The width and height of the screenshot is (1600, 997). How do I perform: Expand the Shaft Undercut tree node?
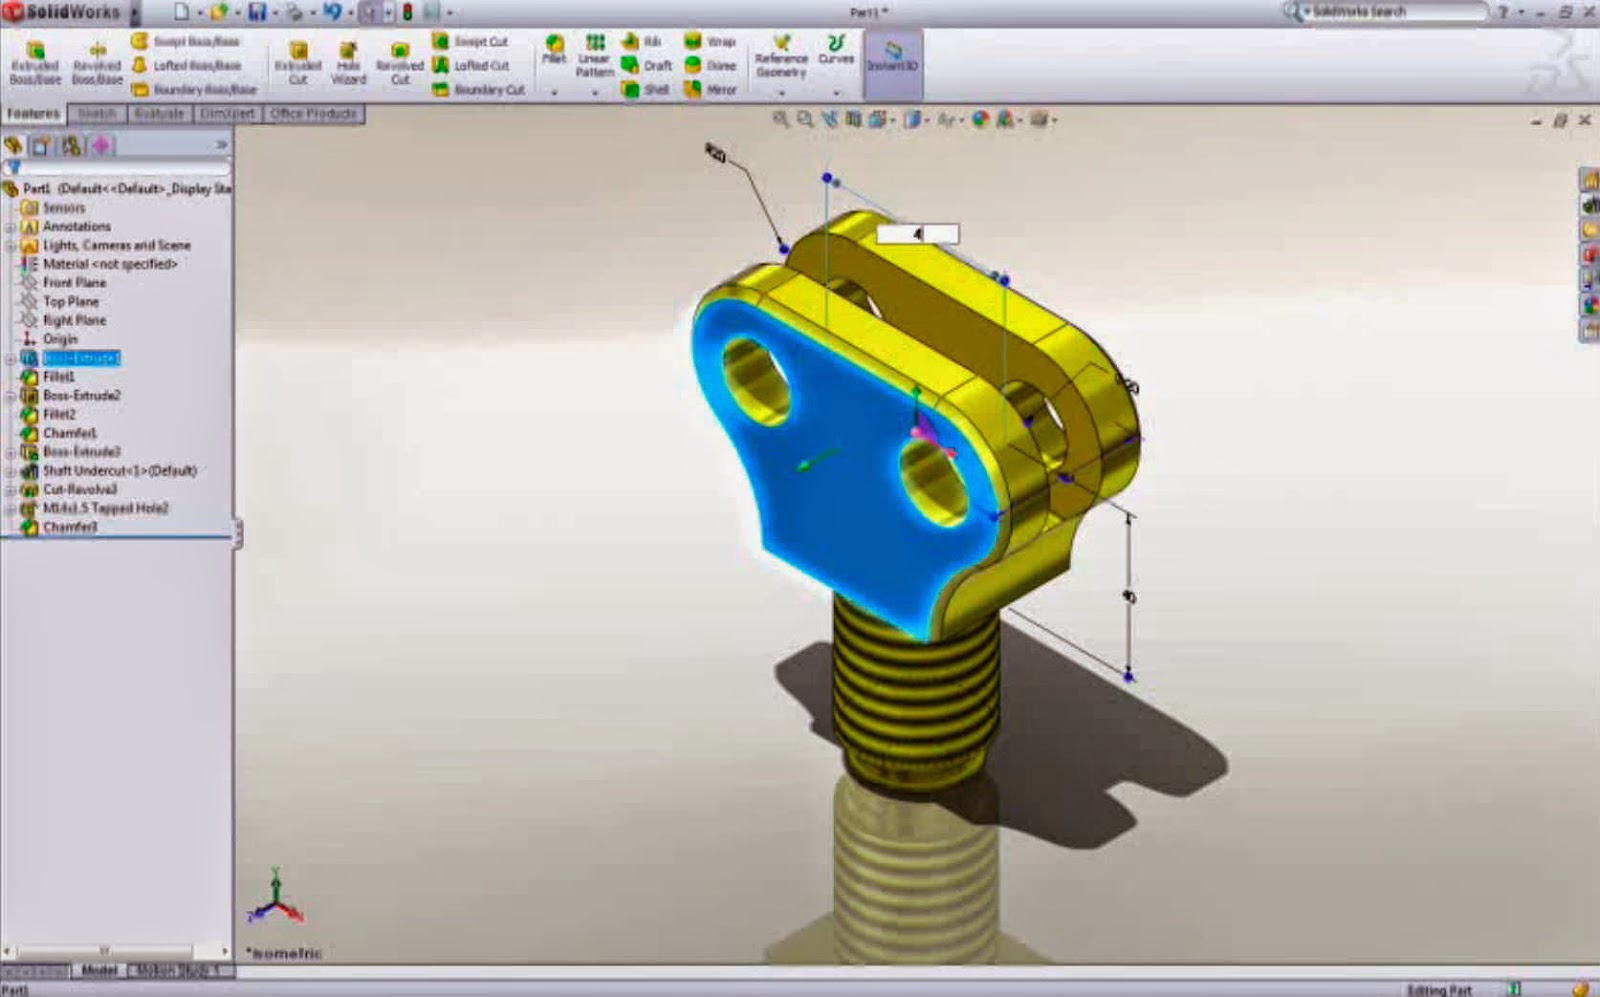point(11,471)
